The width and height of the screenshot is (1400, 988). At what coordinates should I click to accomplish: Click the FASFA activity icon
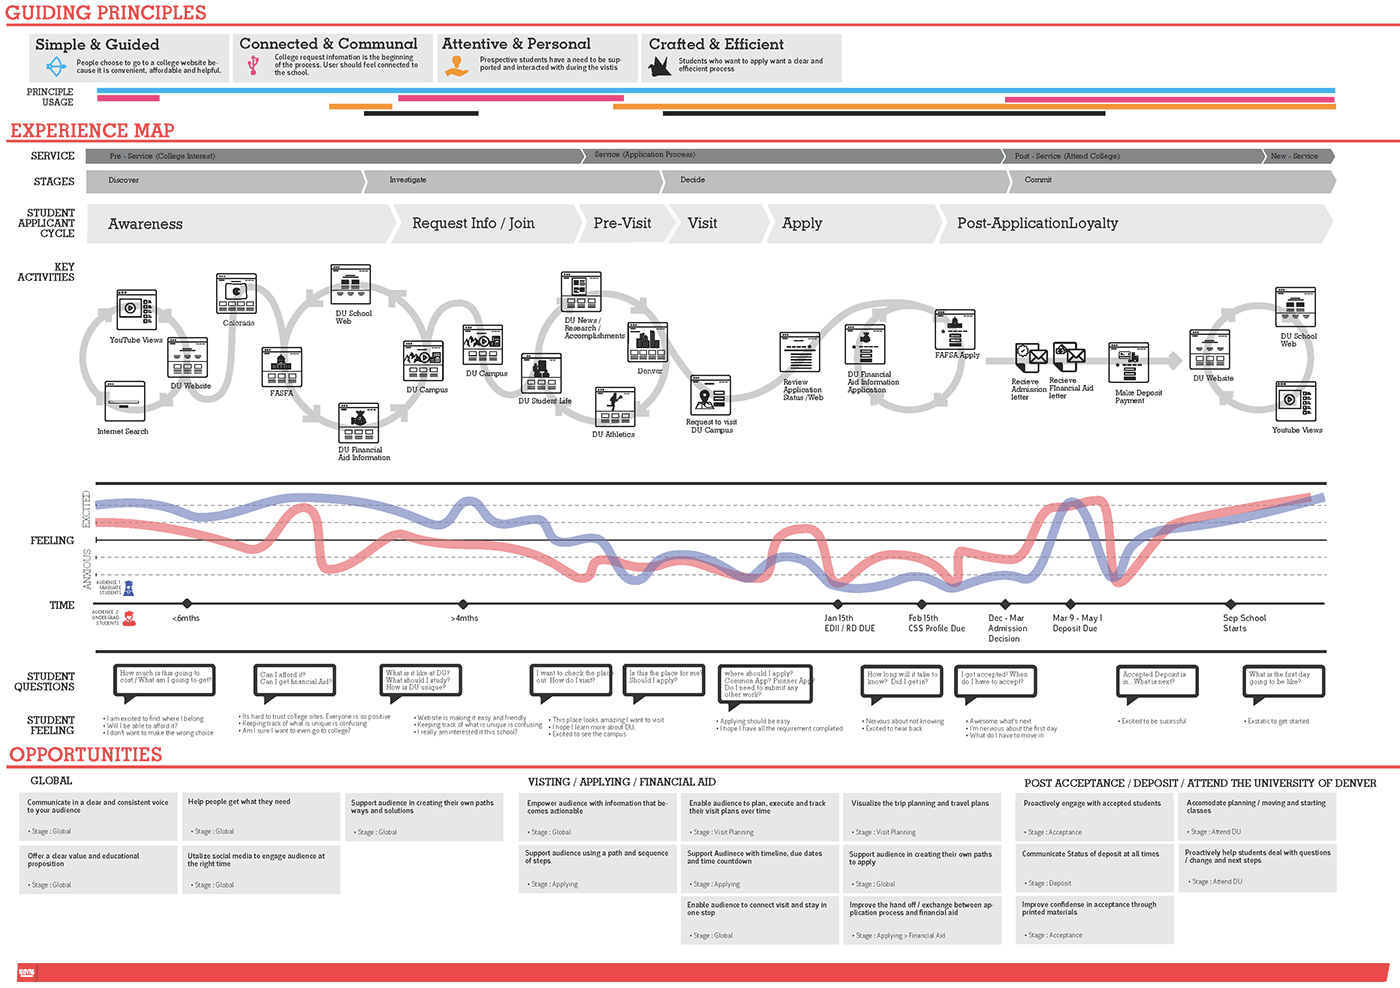[281, 367]
